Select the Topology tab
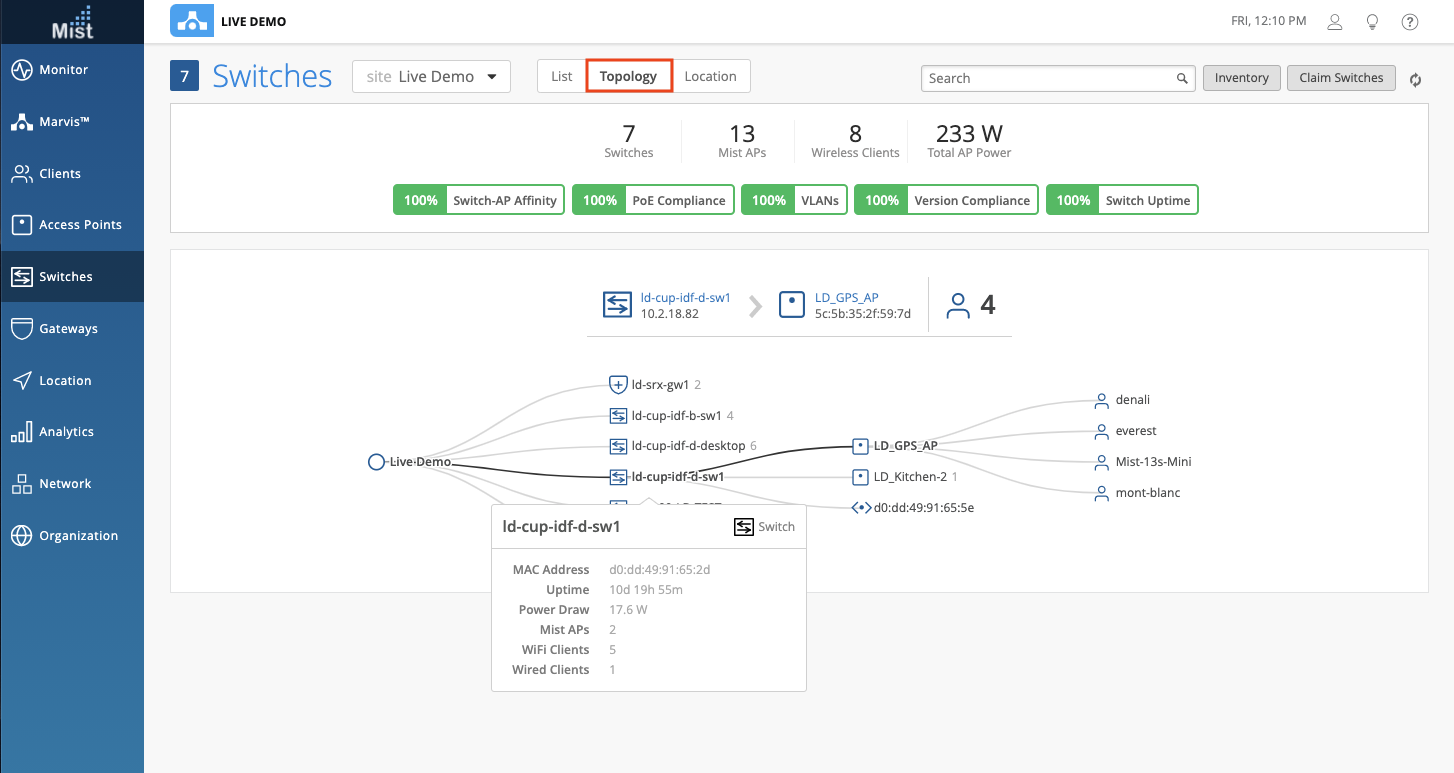This screenshot has height=773, width=1454. (x=628, y=76)
